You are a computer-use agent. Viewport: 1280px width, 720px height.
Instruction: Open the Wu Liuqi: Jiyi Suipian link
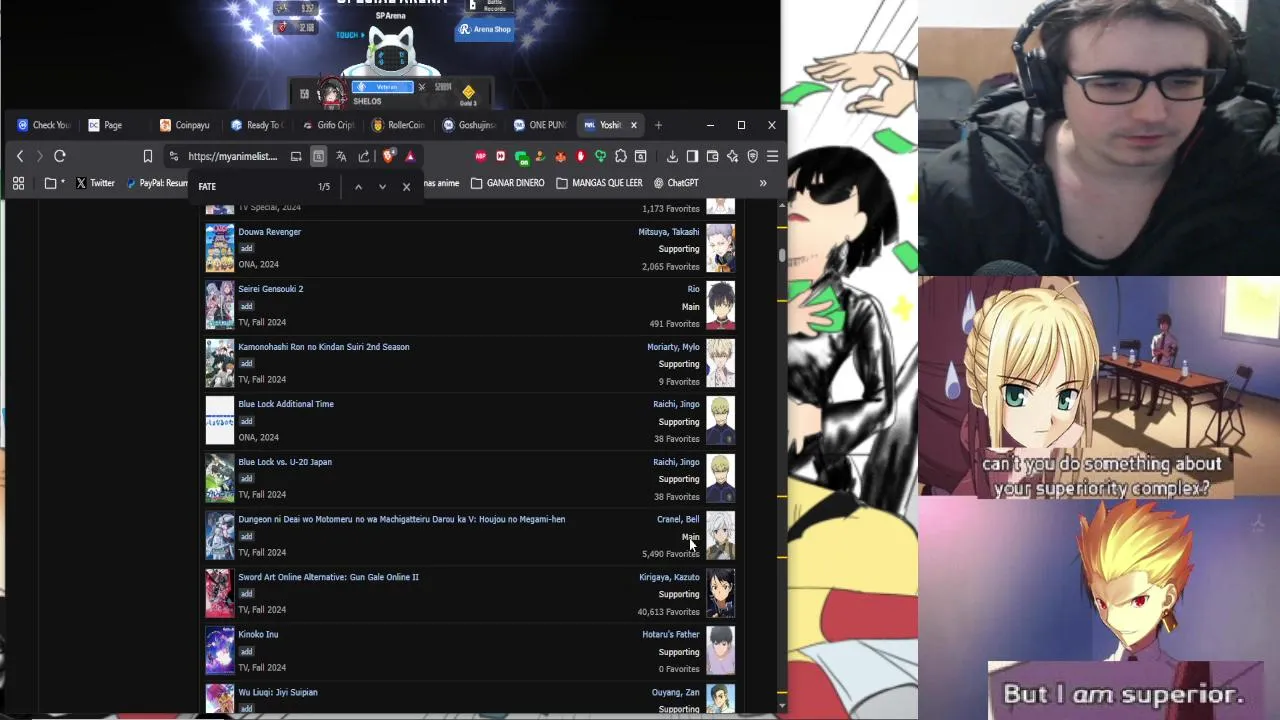[x=278, y=692]
